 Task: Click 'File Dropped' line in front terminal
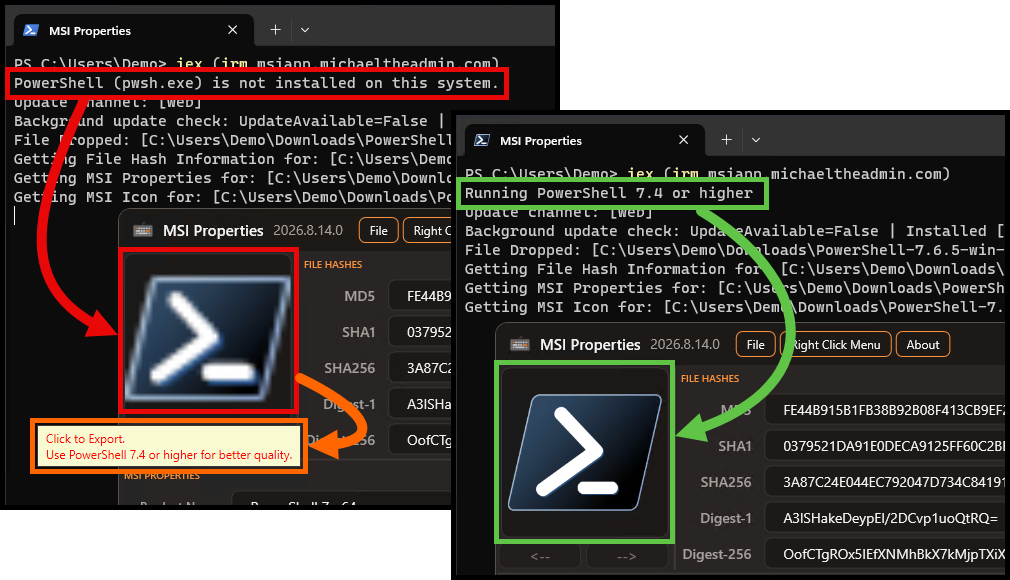(734, 250)
